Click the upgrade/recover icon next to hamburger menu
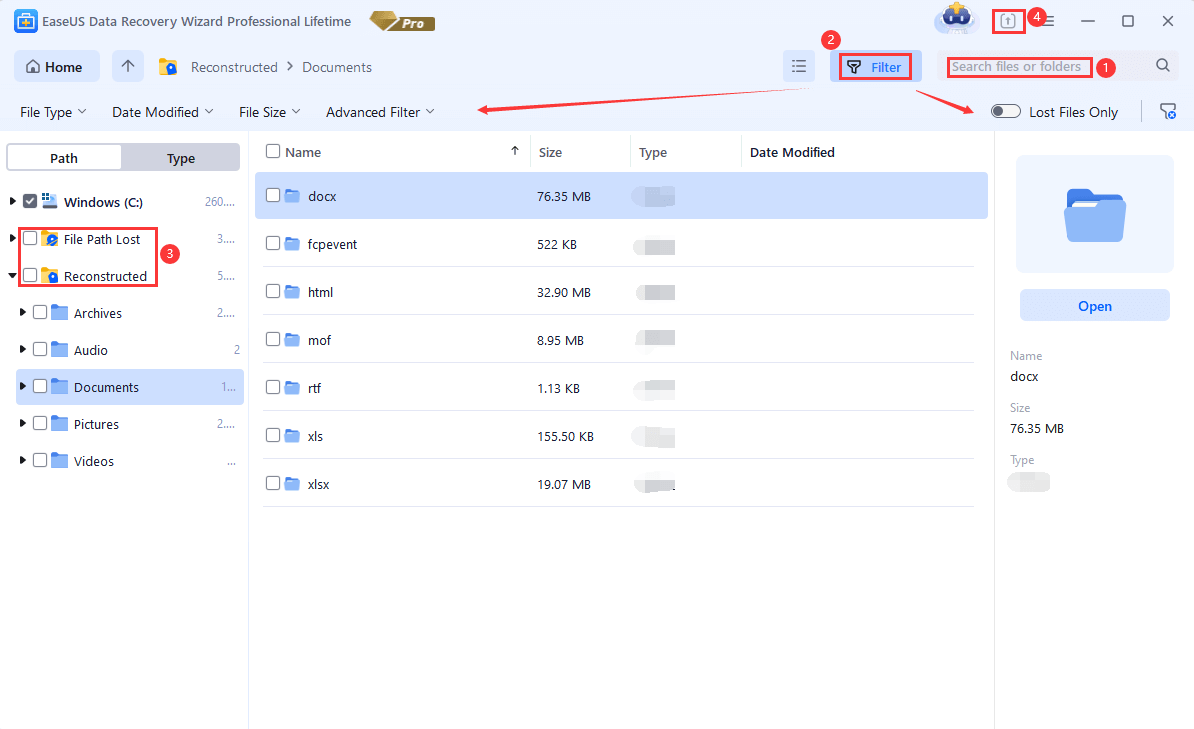Image resolution: width=1194 pixels, height=729 pixels. pos(1008,20)
